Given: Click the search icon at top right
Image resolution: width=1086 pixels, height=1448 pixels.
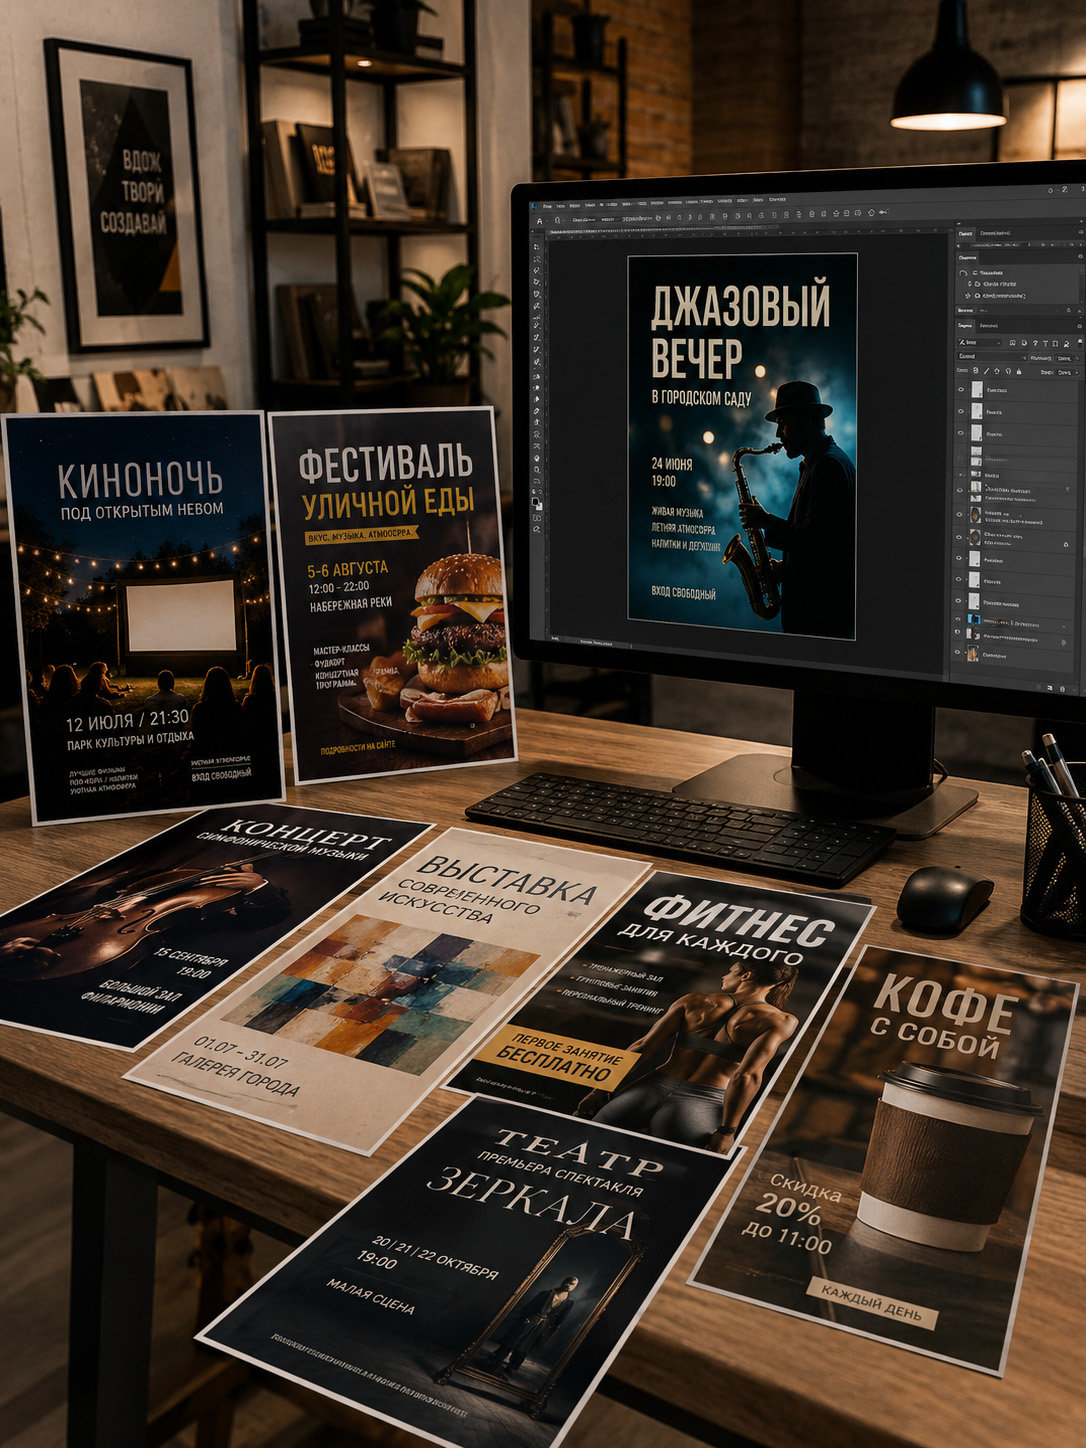Looking at the screenshot, I should tap(1050, 190).
